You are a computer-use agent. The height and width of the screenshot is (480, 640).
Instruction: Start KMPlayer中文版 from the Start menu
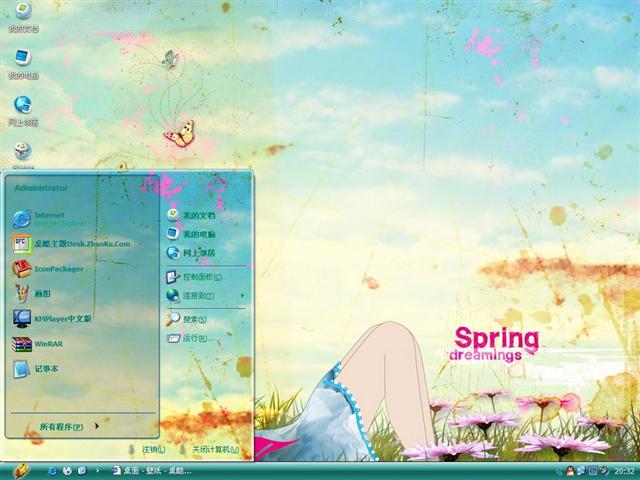click(x=52, y=319)
